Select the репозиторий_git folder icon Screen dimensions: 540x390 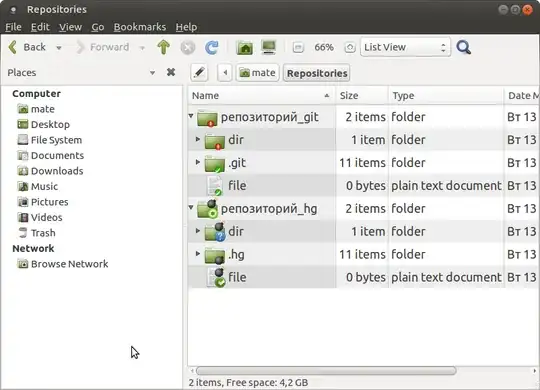pyautogui.click(x=207, y=118)
